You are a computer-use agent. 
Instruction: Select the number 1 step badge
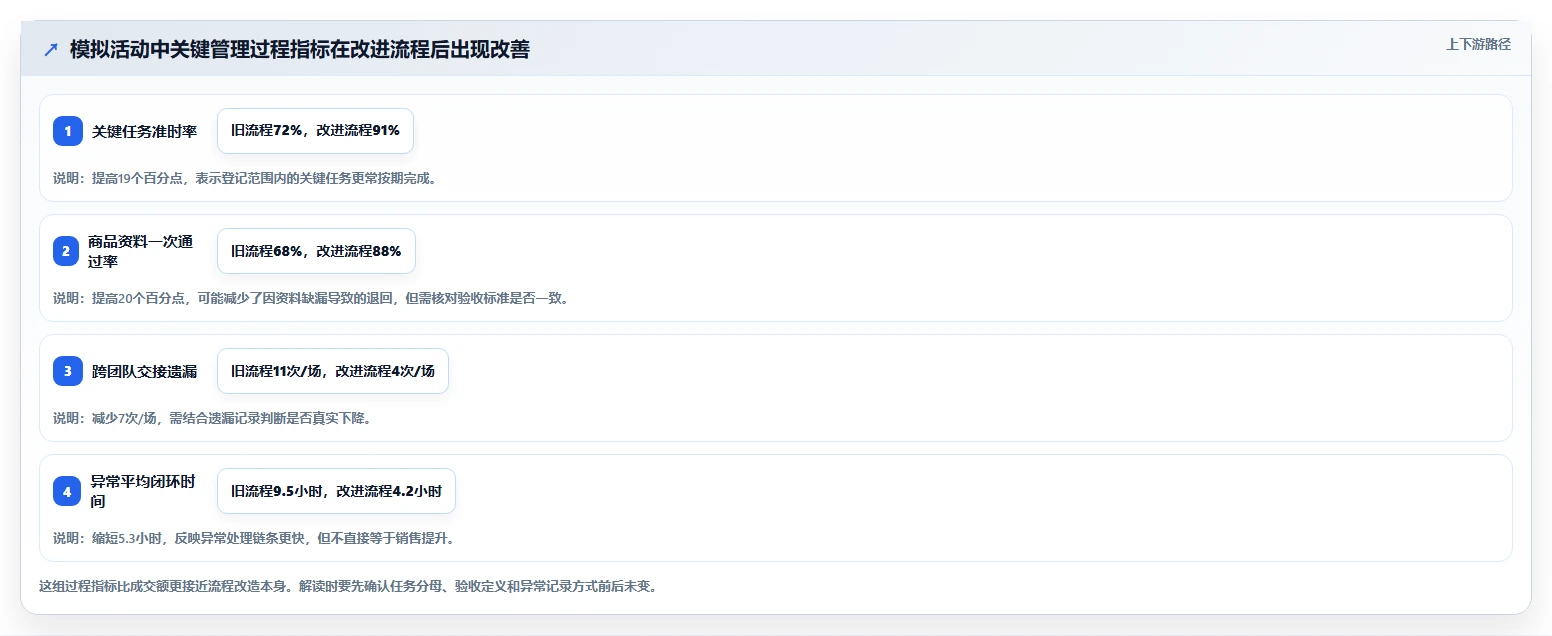point(68,131)
